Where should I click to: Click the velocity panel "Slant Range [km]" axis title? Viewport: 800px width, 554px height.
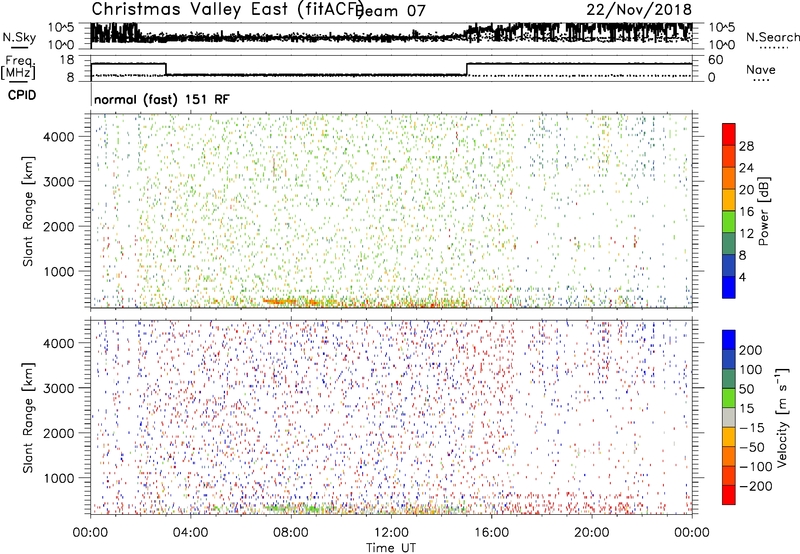click(x=28, y=418)
